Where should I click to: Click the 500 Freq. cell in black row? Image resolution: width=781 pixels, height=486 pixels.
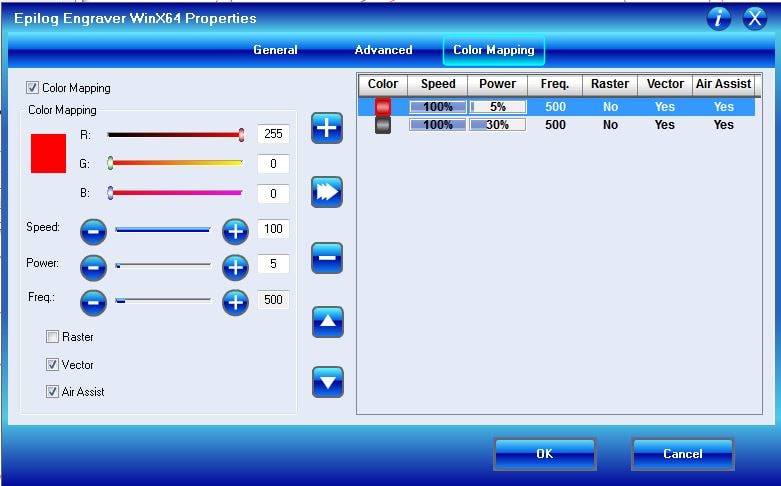555,124
